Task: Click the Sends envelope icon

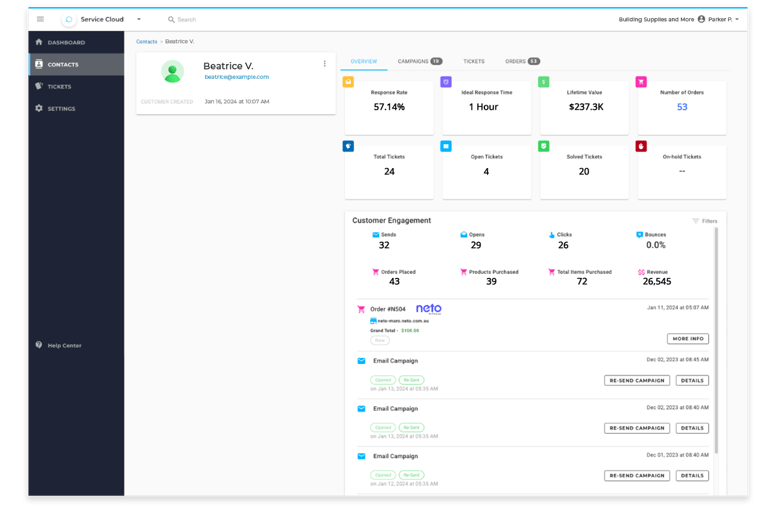Action: (376, 235)
